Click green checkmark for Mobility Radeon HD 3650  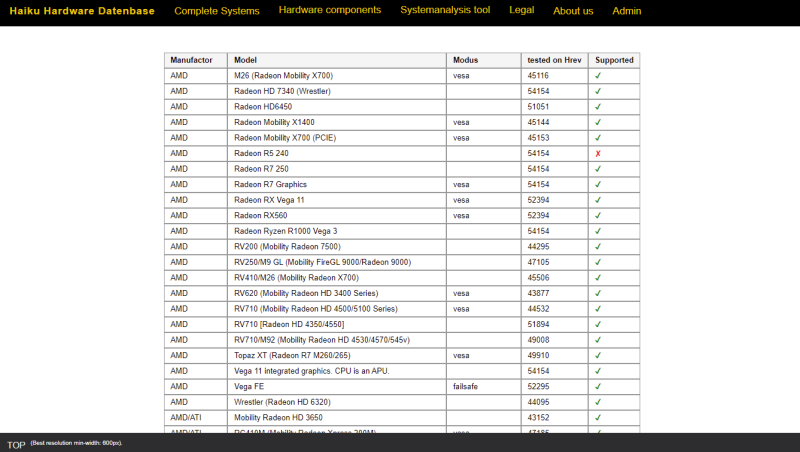click(x=598, y=418)
